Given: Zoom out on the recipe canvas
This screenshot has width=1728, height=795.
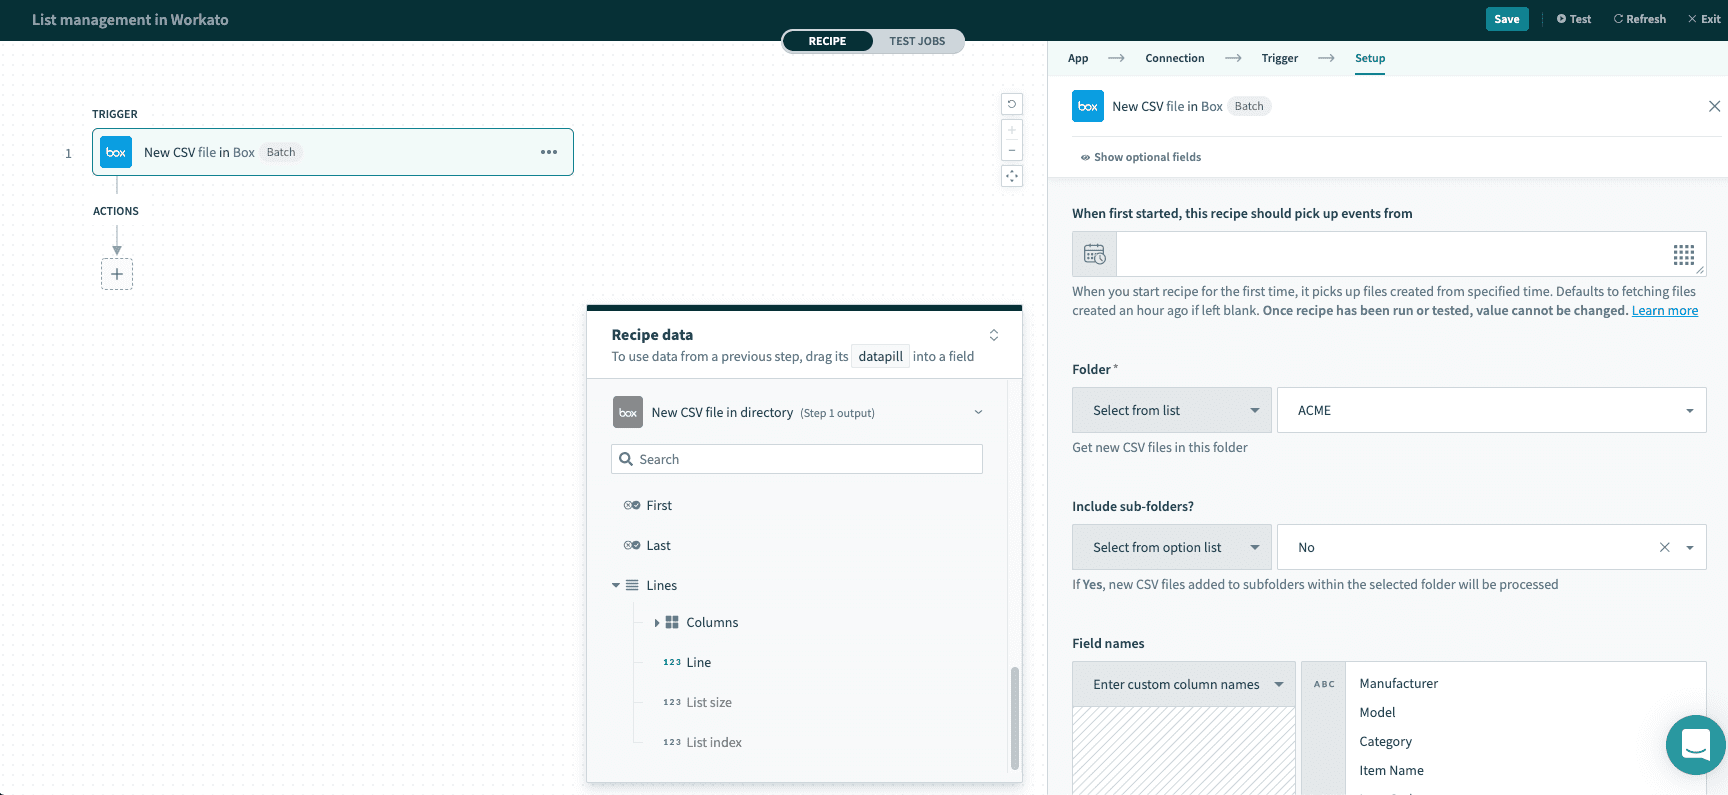Looking at the screenshot, I should pos(1012,150).
